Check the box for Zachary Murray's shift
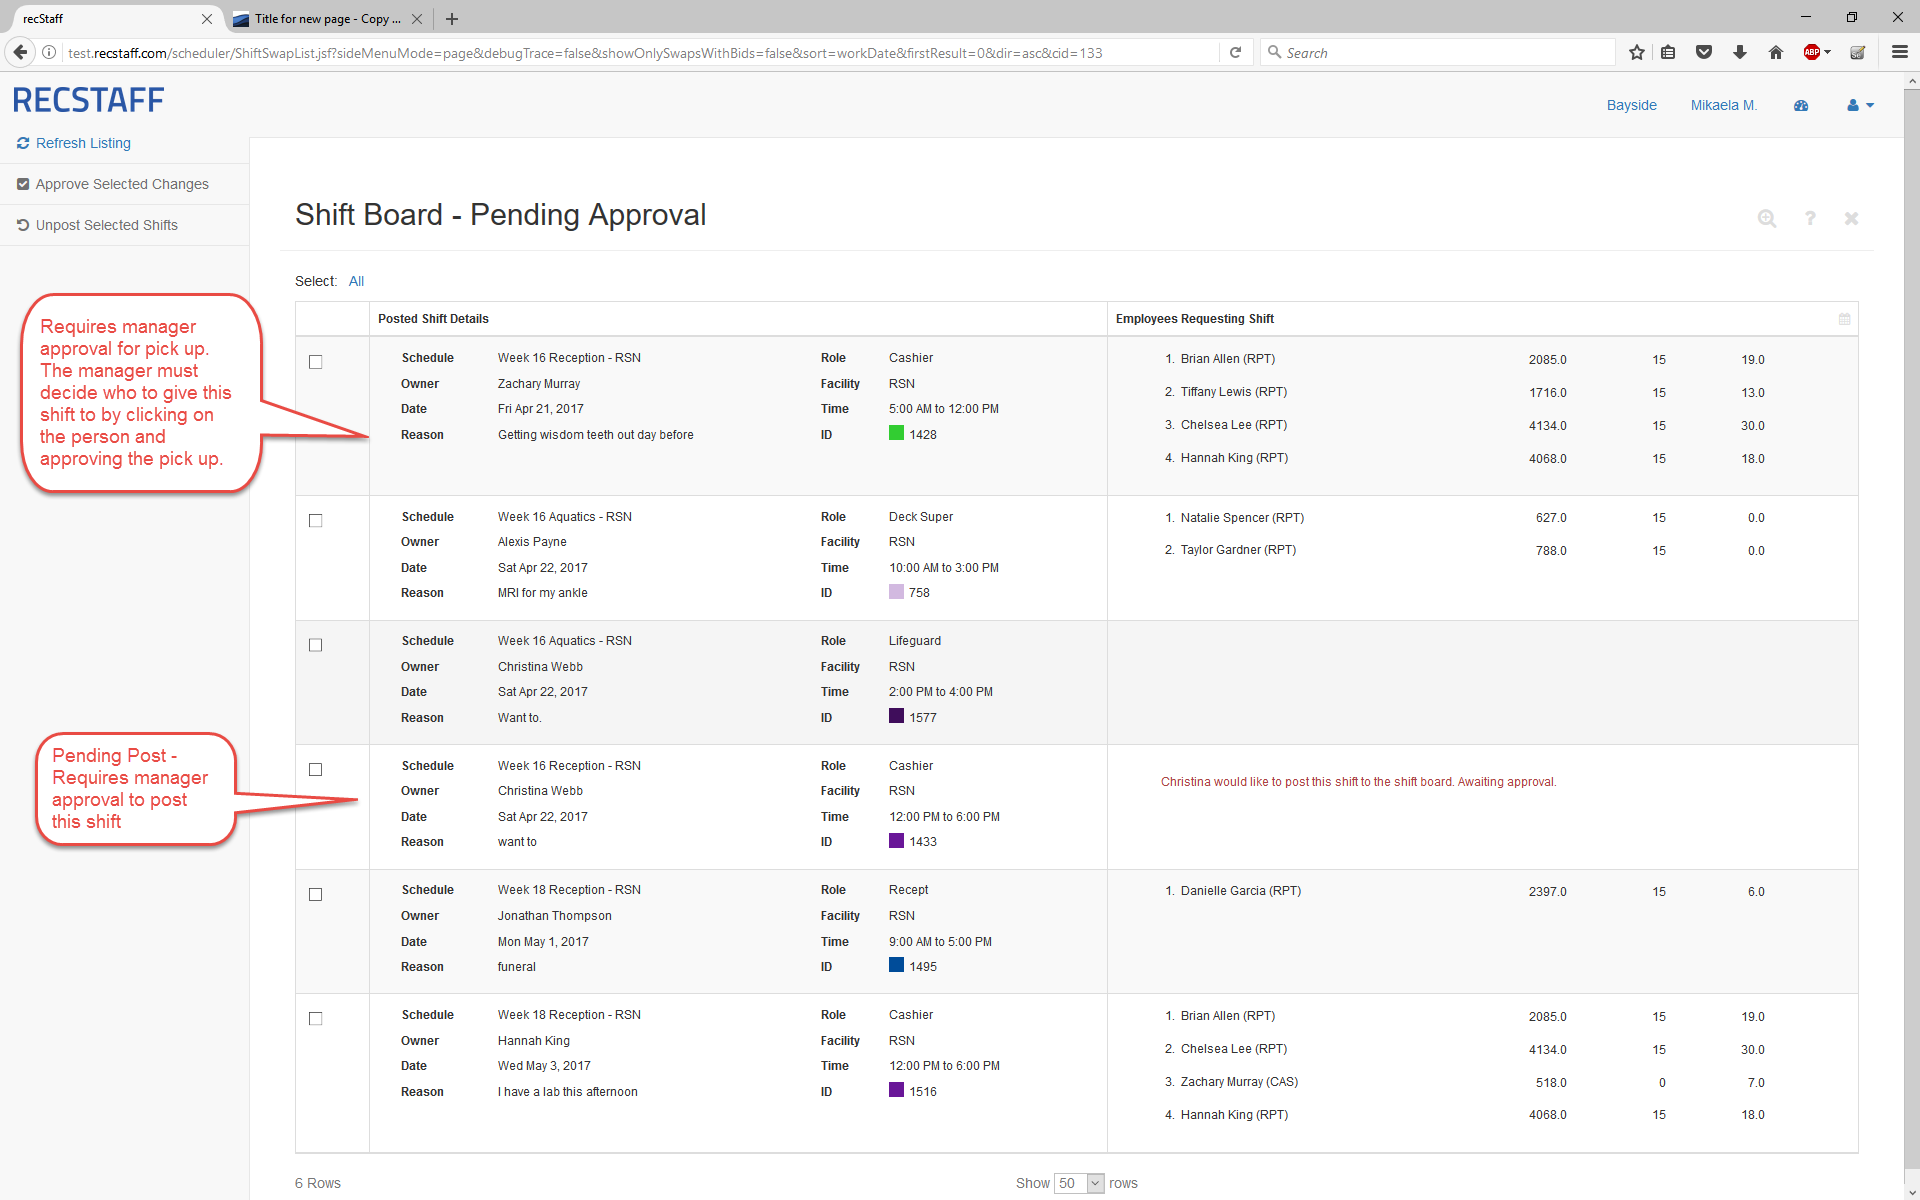The height and width of the screenshot is (1200, 1920). click(x=316, y=362)
